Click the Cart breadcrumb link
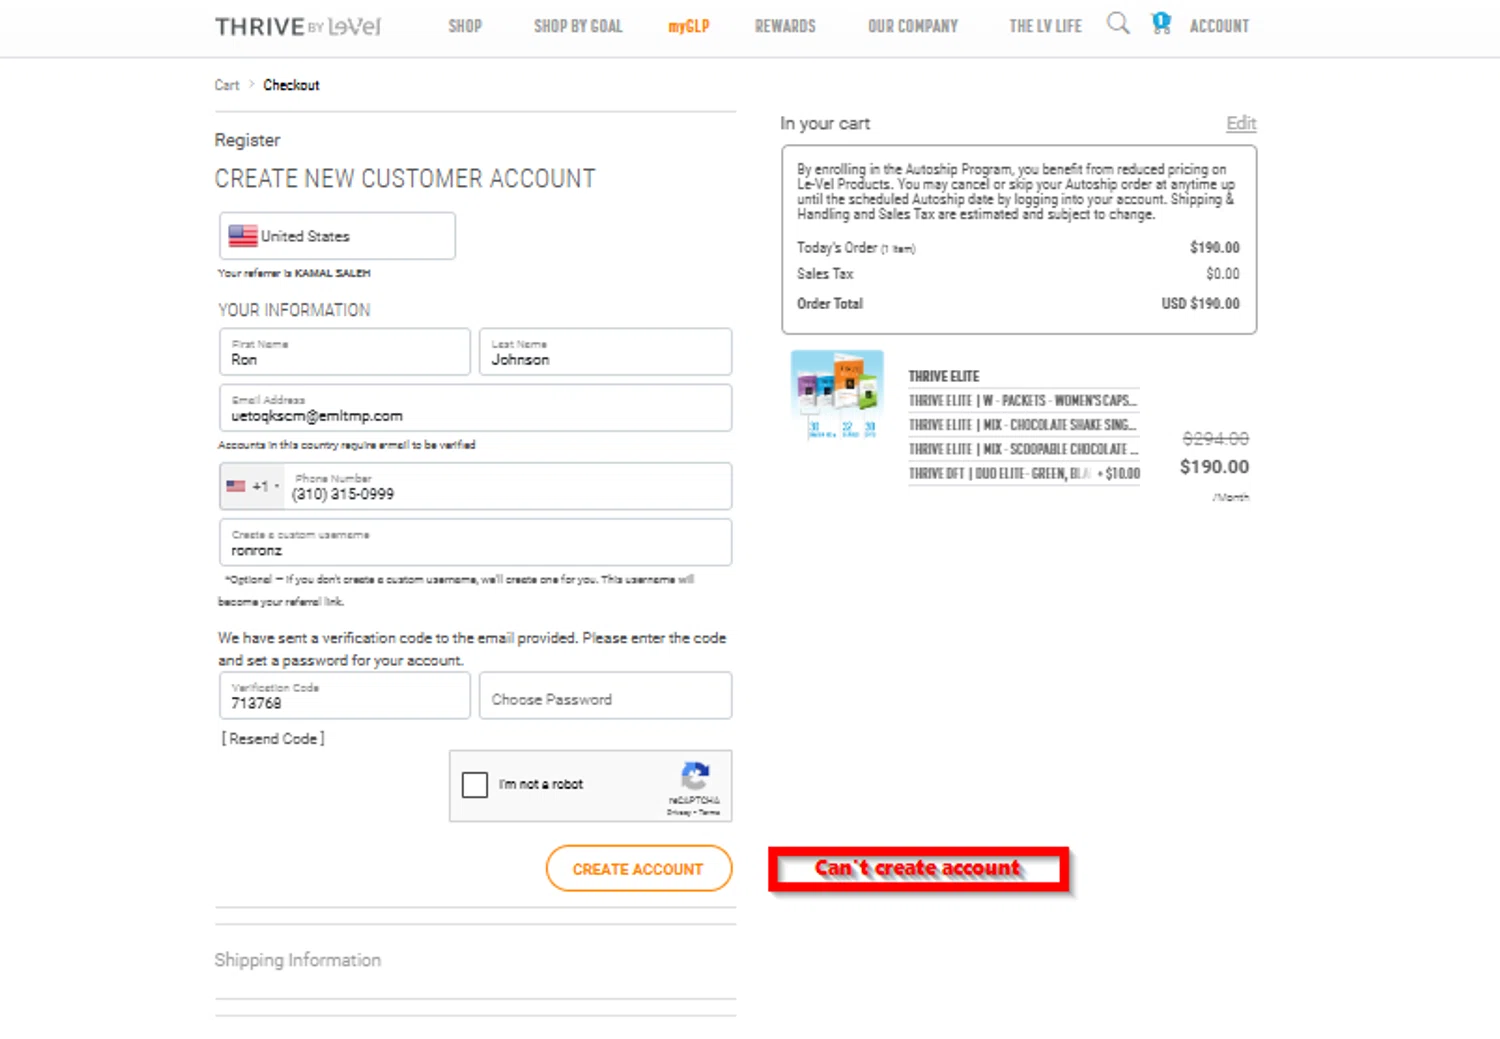 click(x=227, y=85)
